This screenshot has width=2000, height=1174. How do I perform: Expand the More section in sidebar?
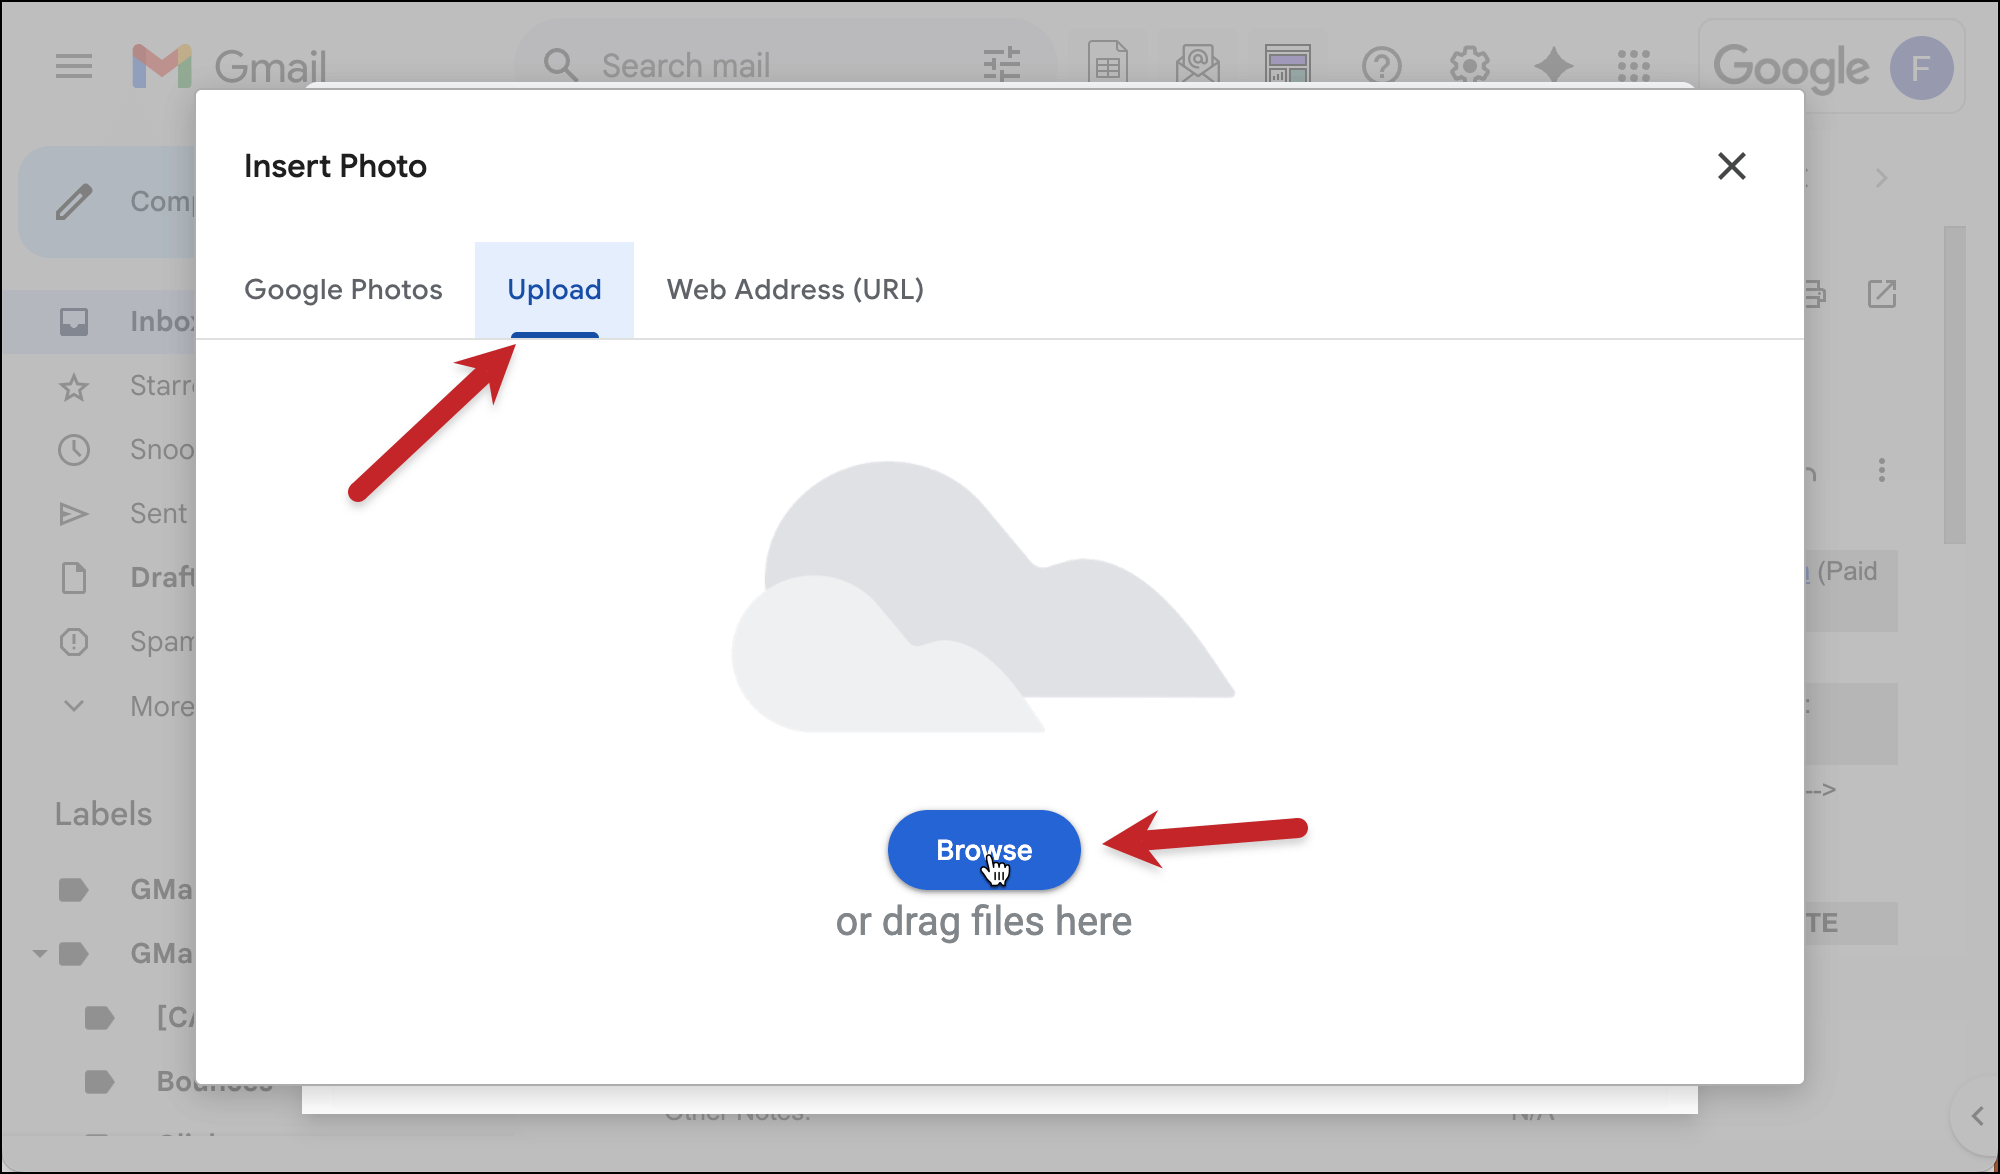click(74, 706)
